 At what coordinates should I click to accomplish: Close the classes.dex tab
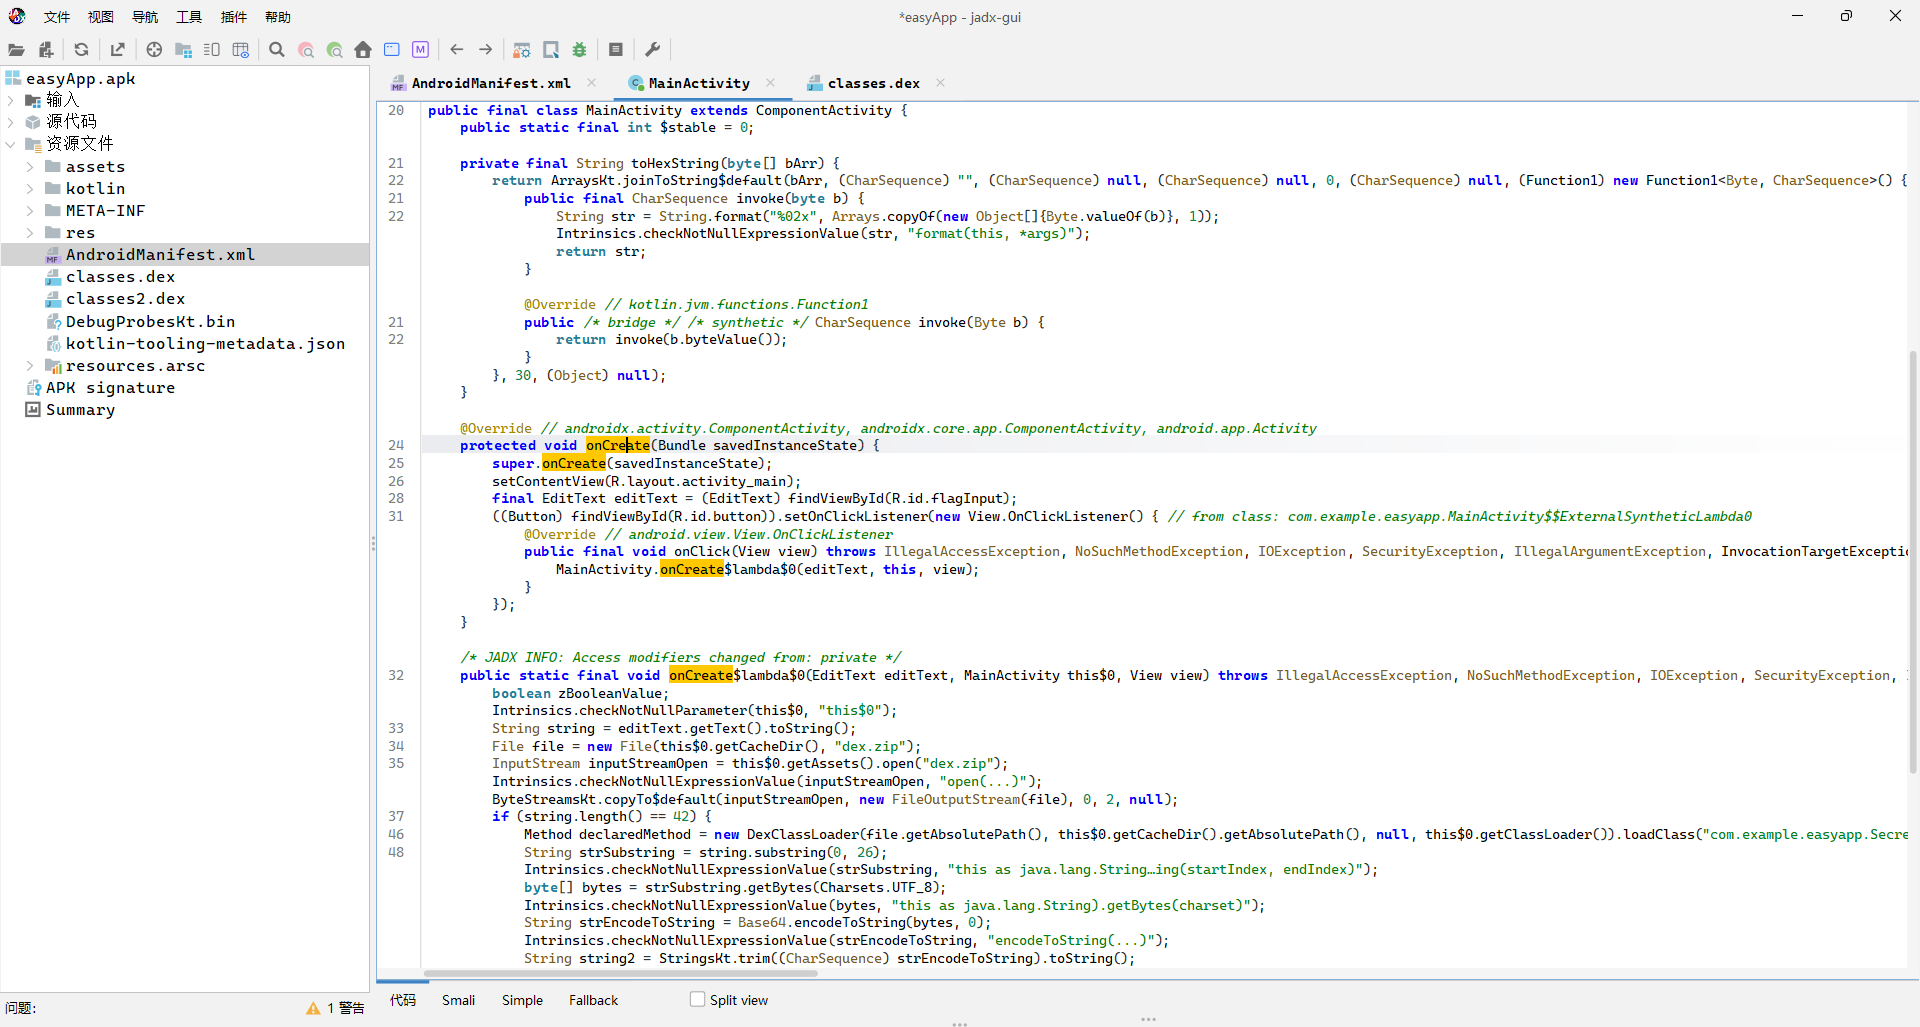click(940, 83)
